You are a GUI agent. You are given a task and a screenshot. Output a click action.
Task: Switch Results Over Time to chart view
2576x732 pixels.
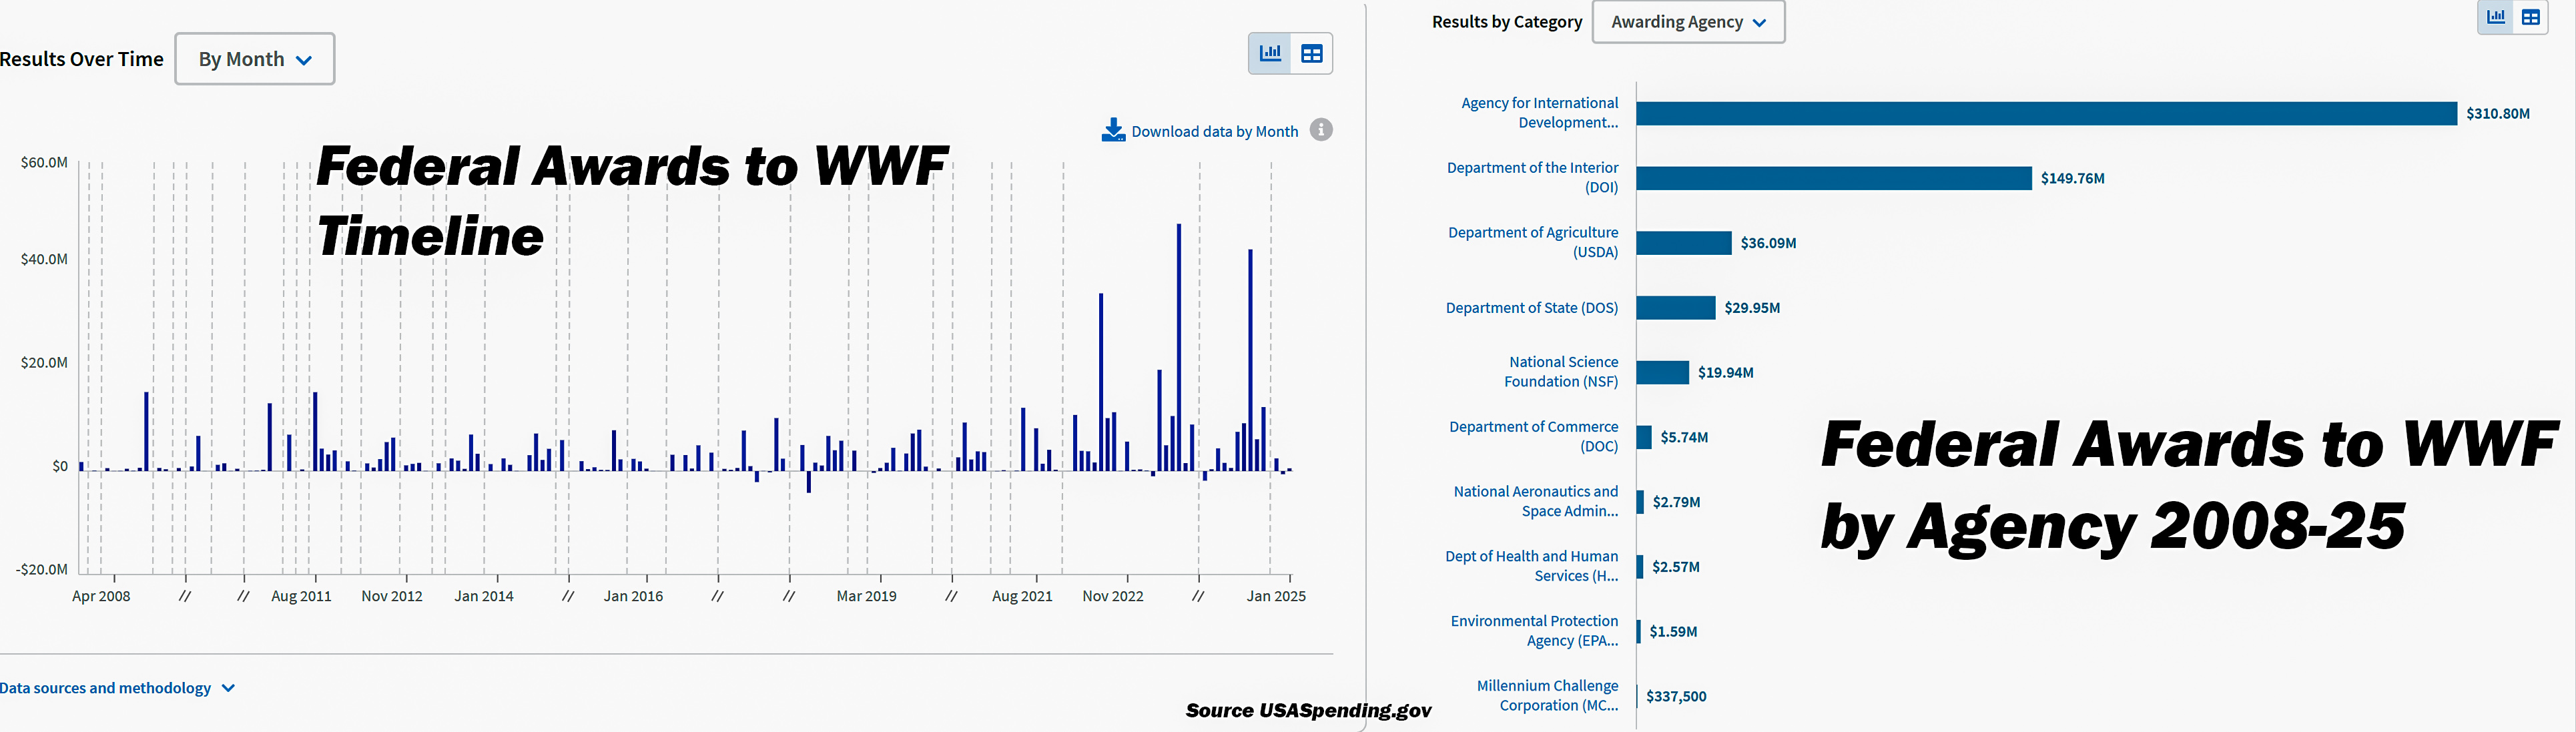tap(1270, 54)
